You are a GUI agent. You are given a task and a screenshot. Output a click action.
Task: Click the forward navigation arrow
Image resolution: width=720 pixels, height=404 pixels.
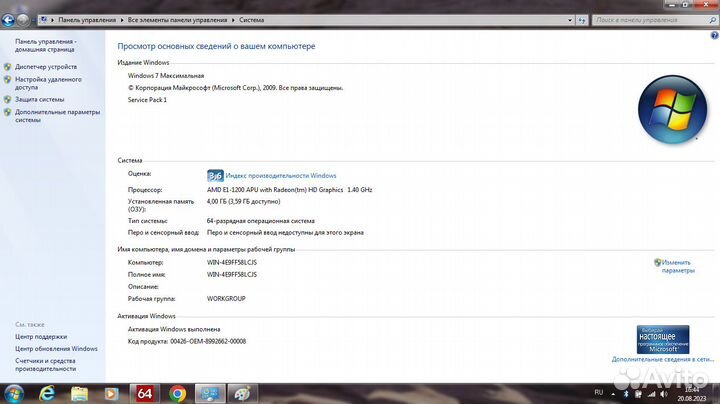22,20
